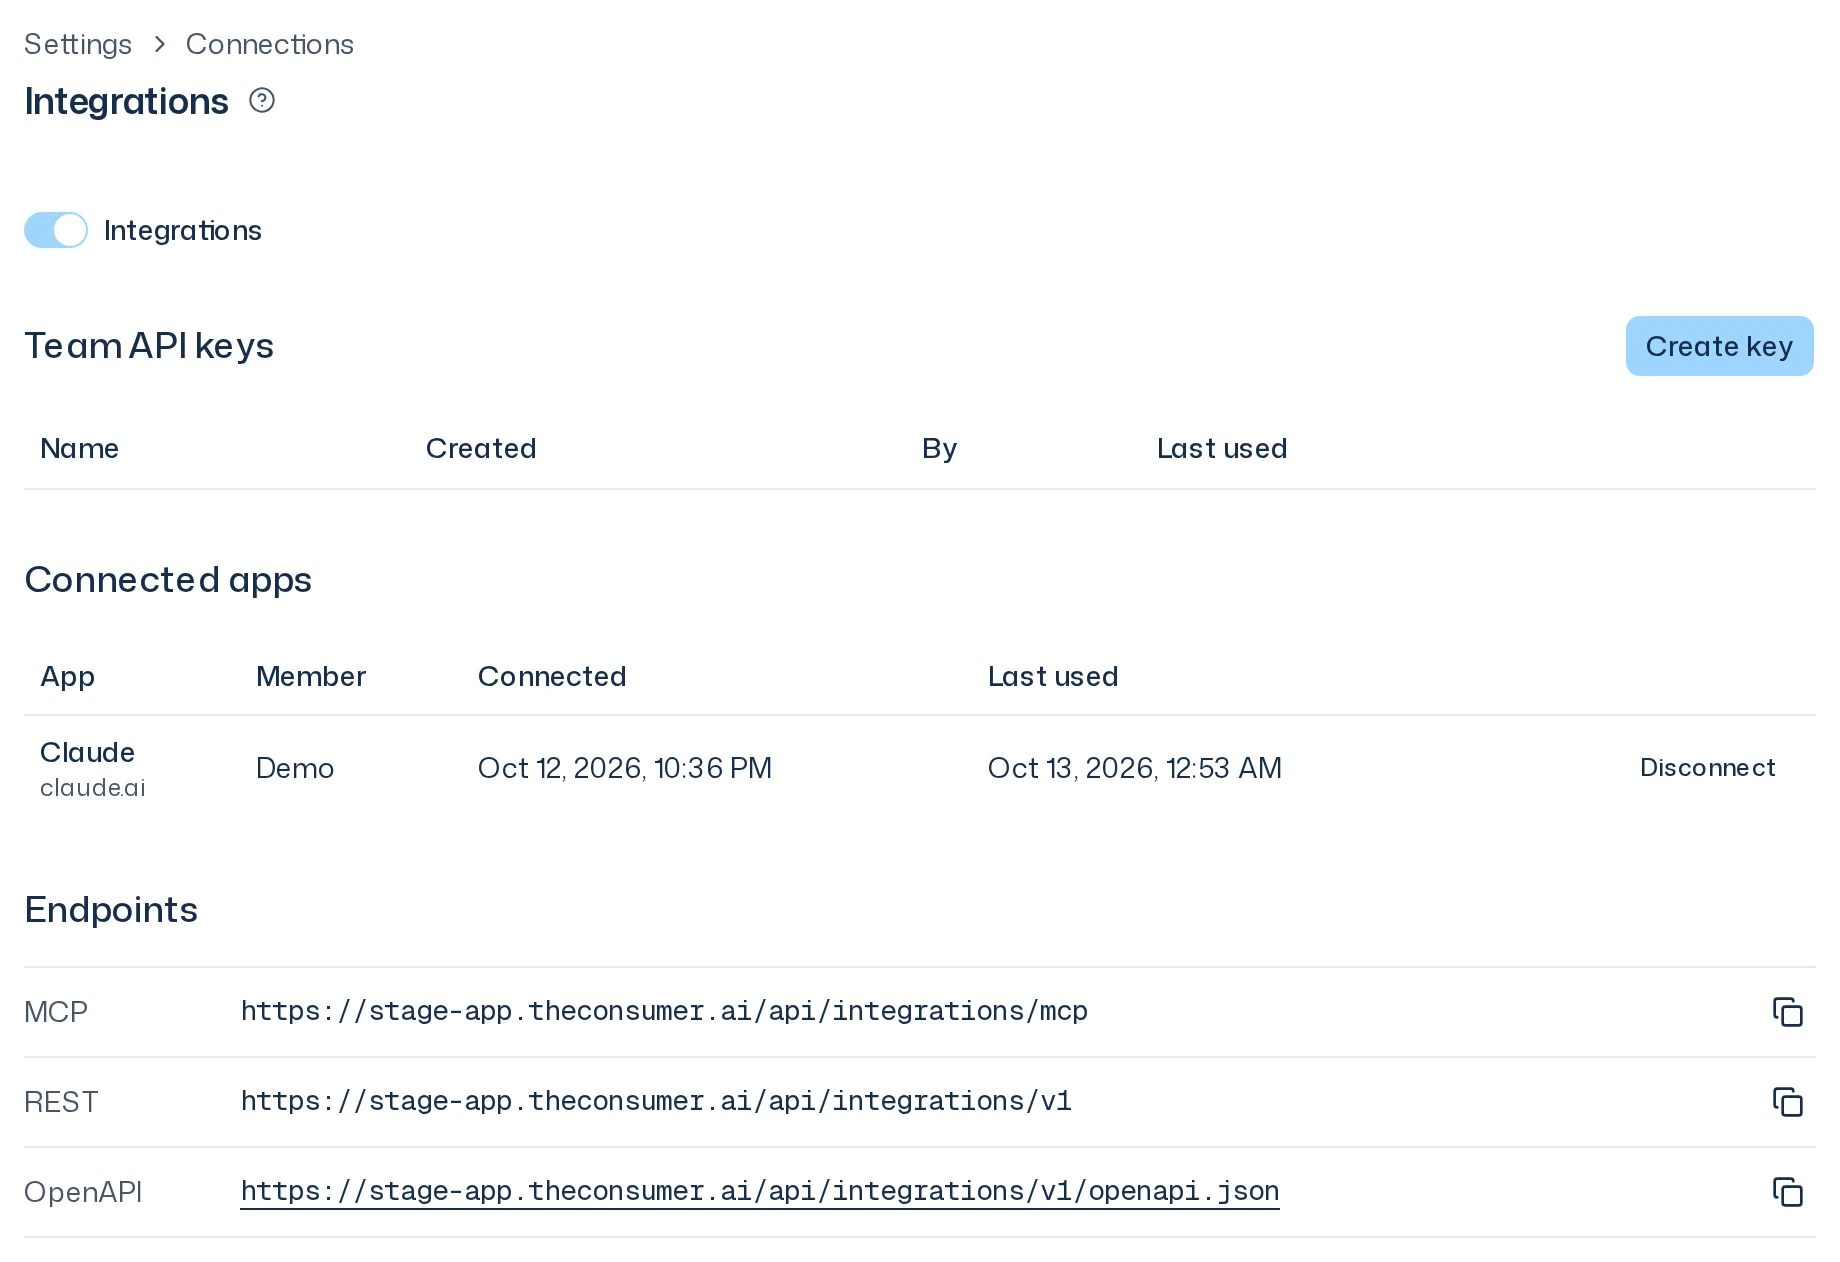This screenshot has height=1262, width=1840.
Task: Click the help icon beside Integrations heading
Action: 262,100
